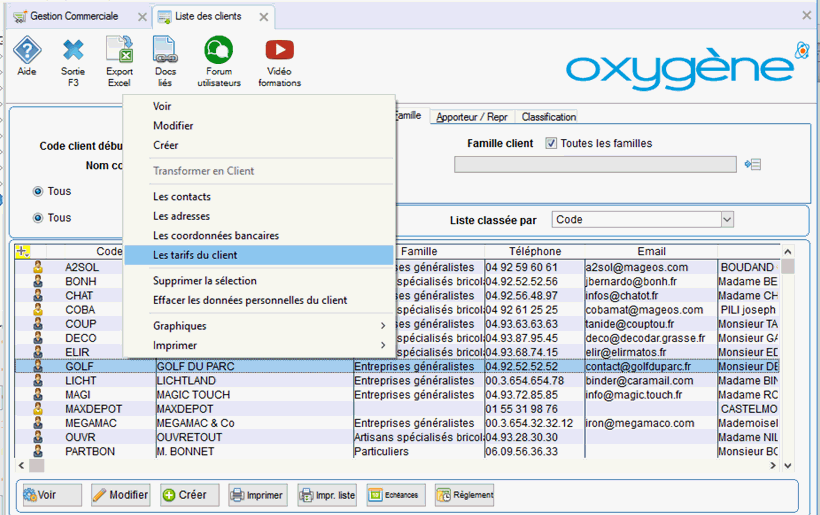Choose Supprimer la sélection

(259, 281)
